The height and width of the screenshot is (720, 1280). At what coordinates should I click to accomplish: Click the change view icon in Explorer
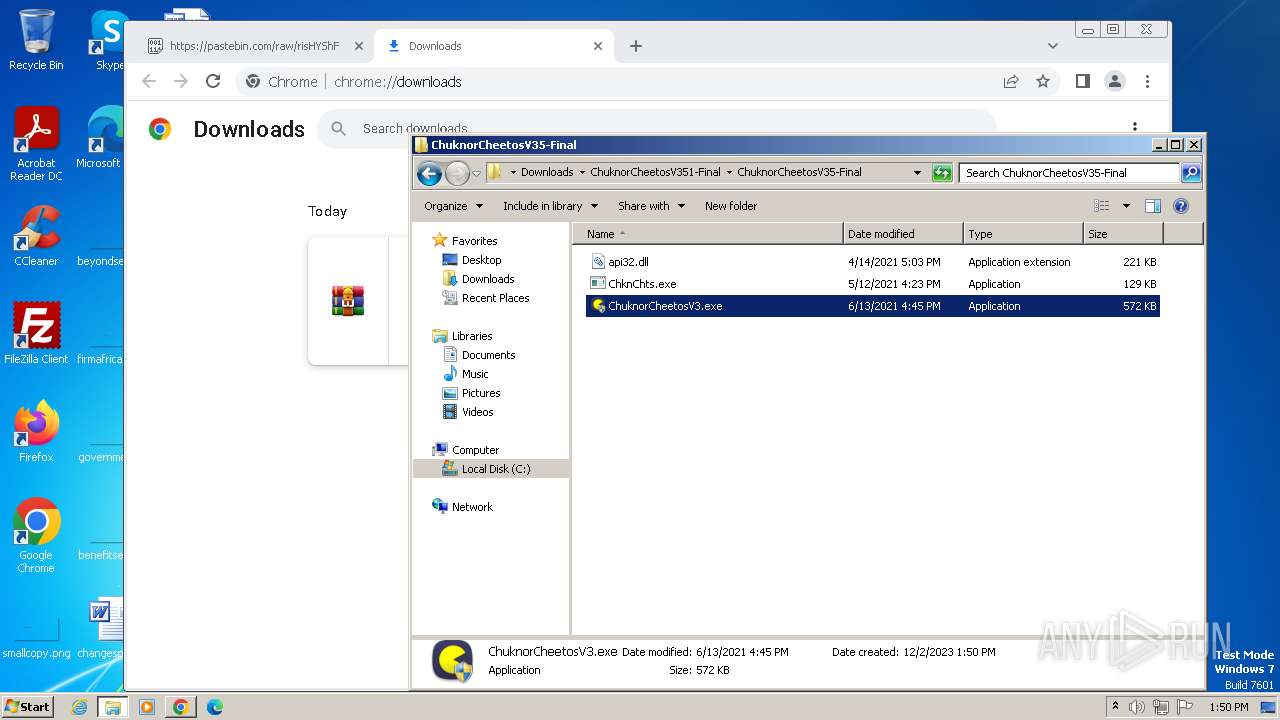coord(1101,206)
